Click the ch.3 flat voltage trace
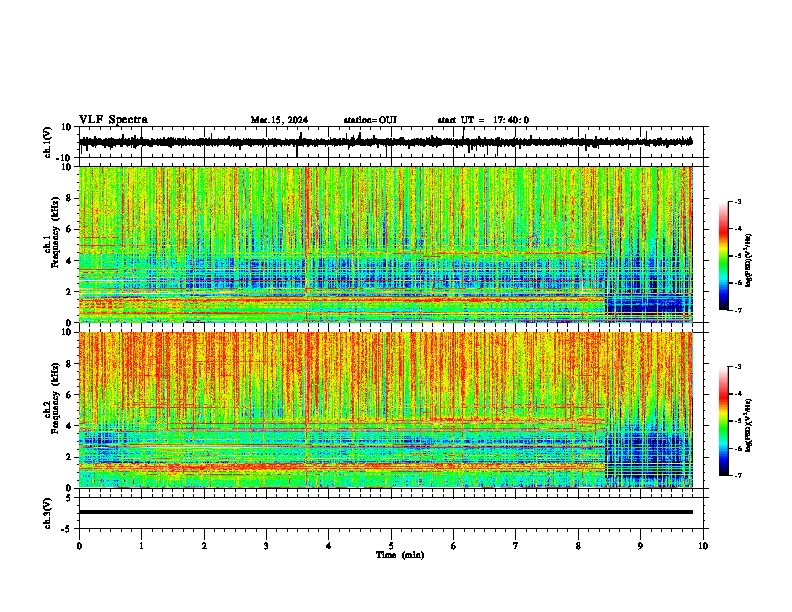Image resolution: width=792 pixels, height=612 pixels. 386,512
